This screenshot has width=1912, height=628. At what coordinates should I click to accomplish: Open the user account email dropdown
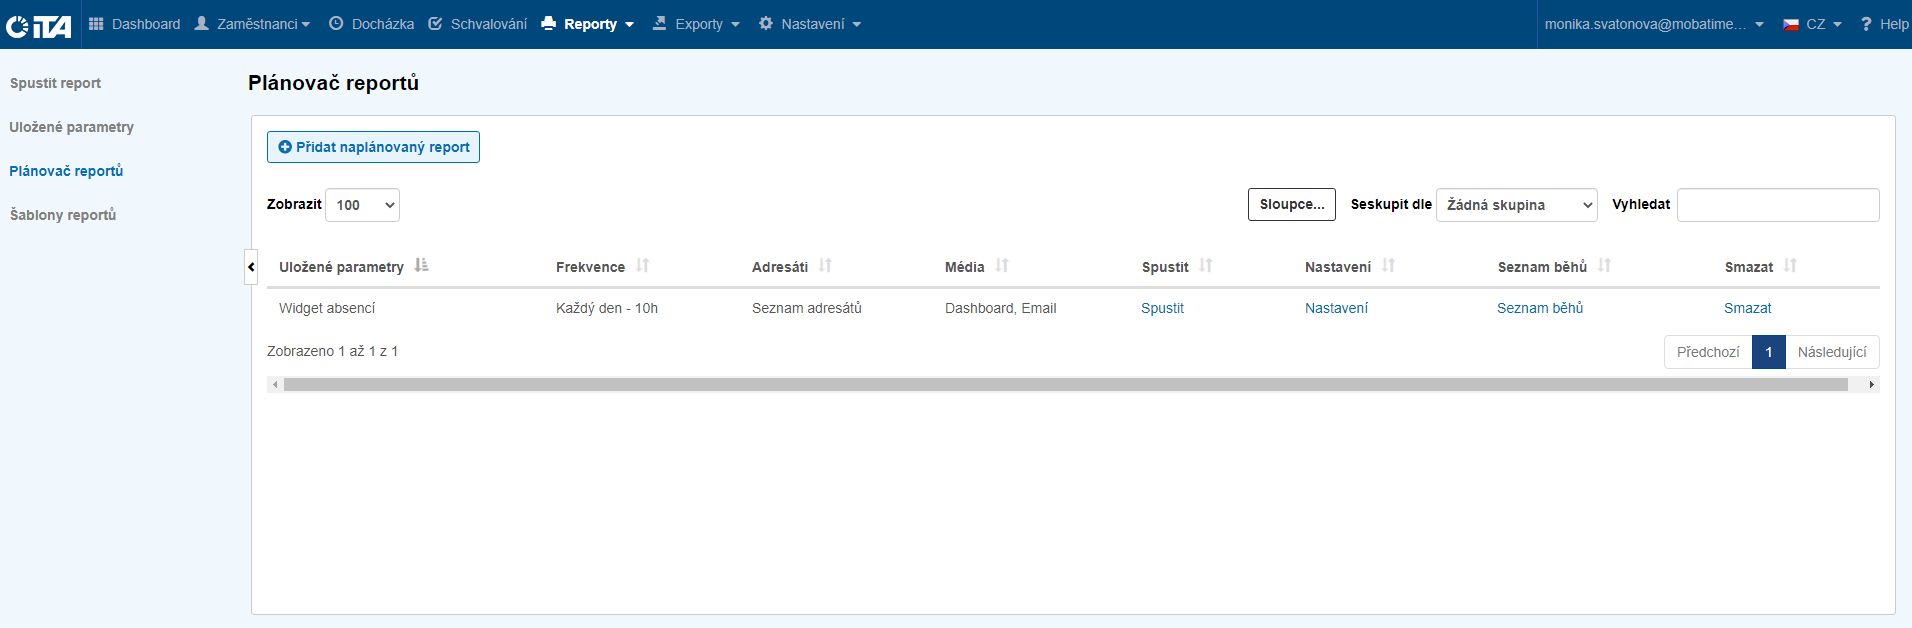pos(1653,24)
